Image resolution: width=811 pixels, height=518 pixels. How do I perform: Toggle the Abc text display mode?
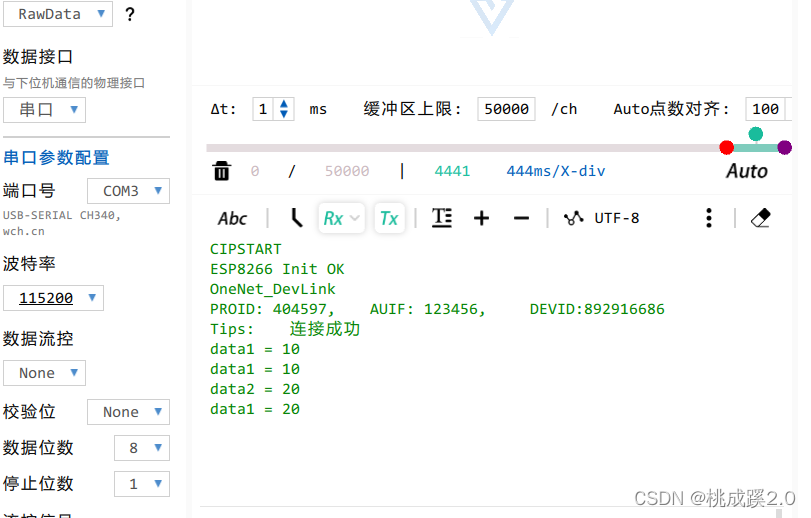coord(232,218)
